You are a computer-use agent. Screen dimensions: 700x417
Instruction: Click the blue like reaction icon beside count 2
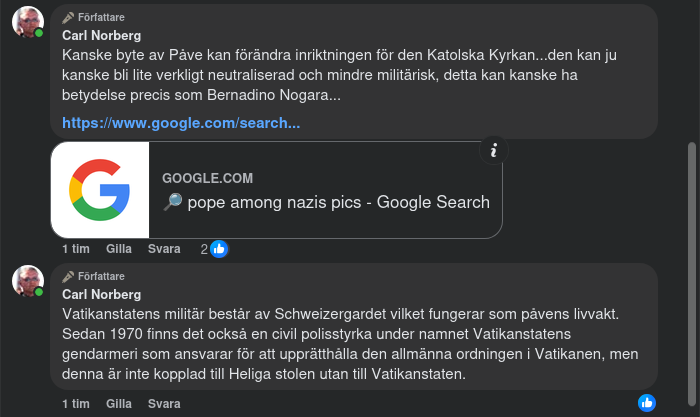(x=218, y=249)
